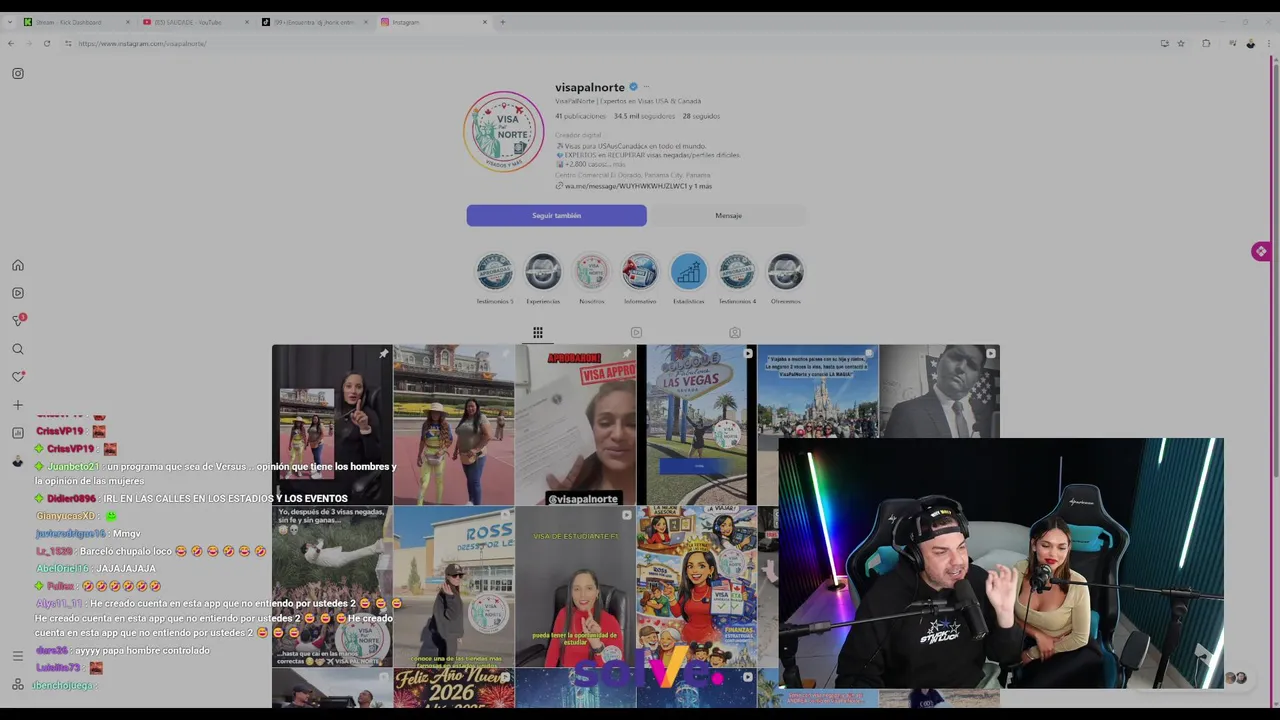Expand the tab search dropdown arrow

pos(9,22)
